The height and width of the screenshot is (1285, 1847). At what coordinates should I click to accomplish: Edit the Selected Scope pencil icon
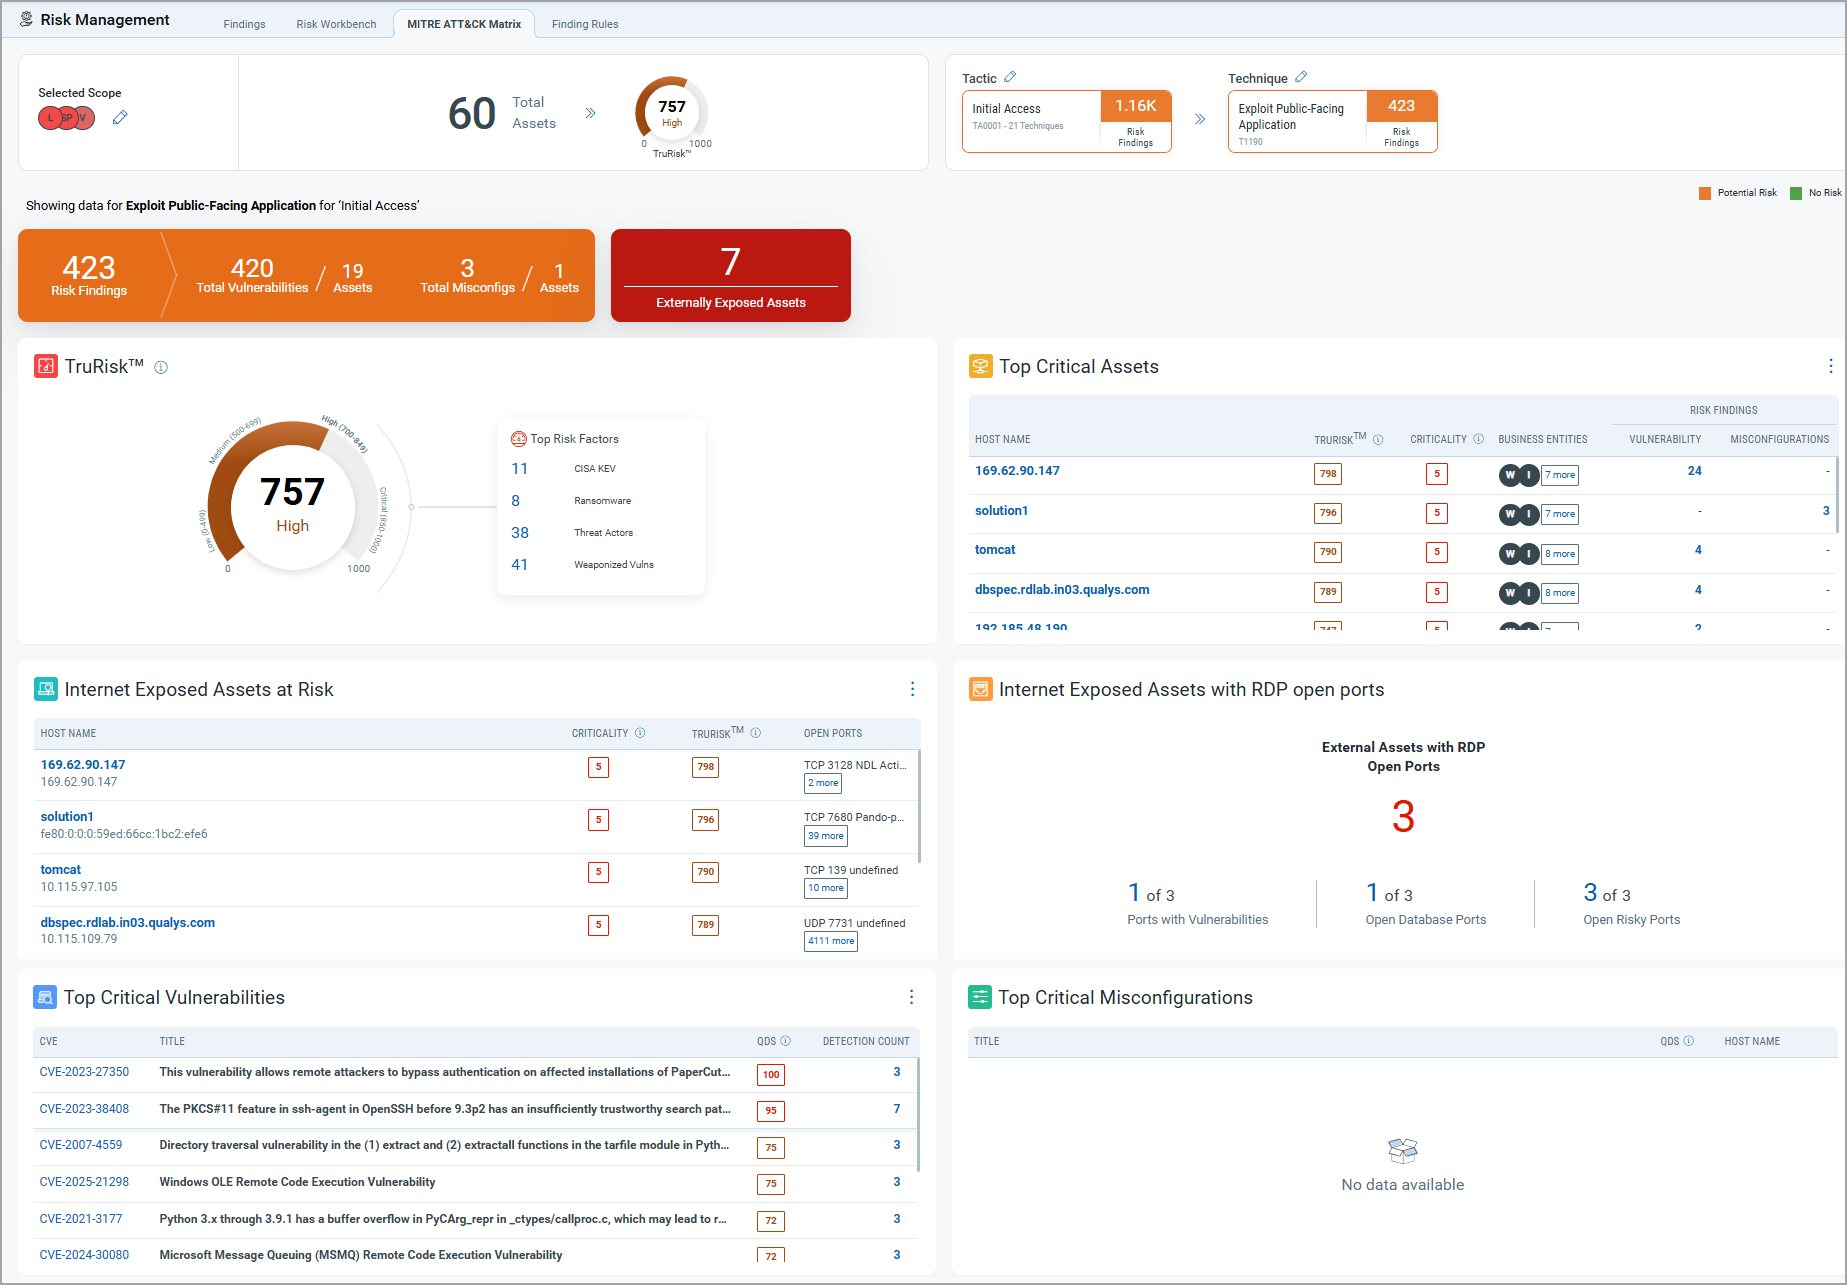click(120, 118)
